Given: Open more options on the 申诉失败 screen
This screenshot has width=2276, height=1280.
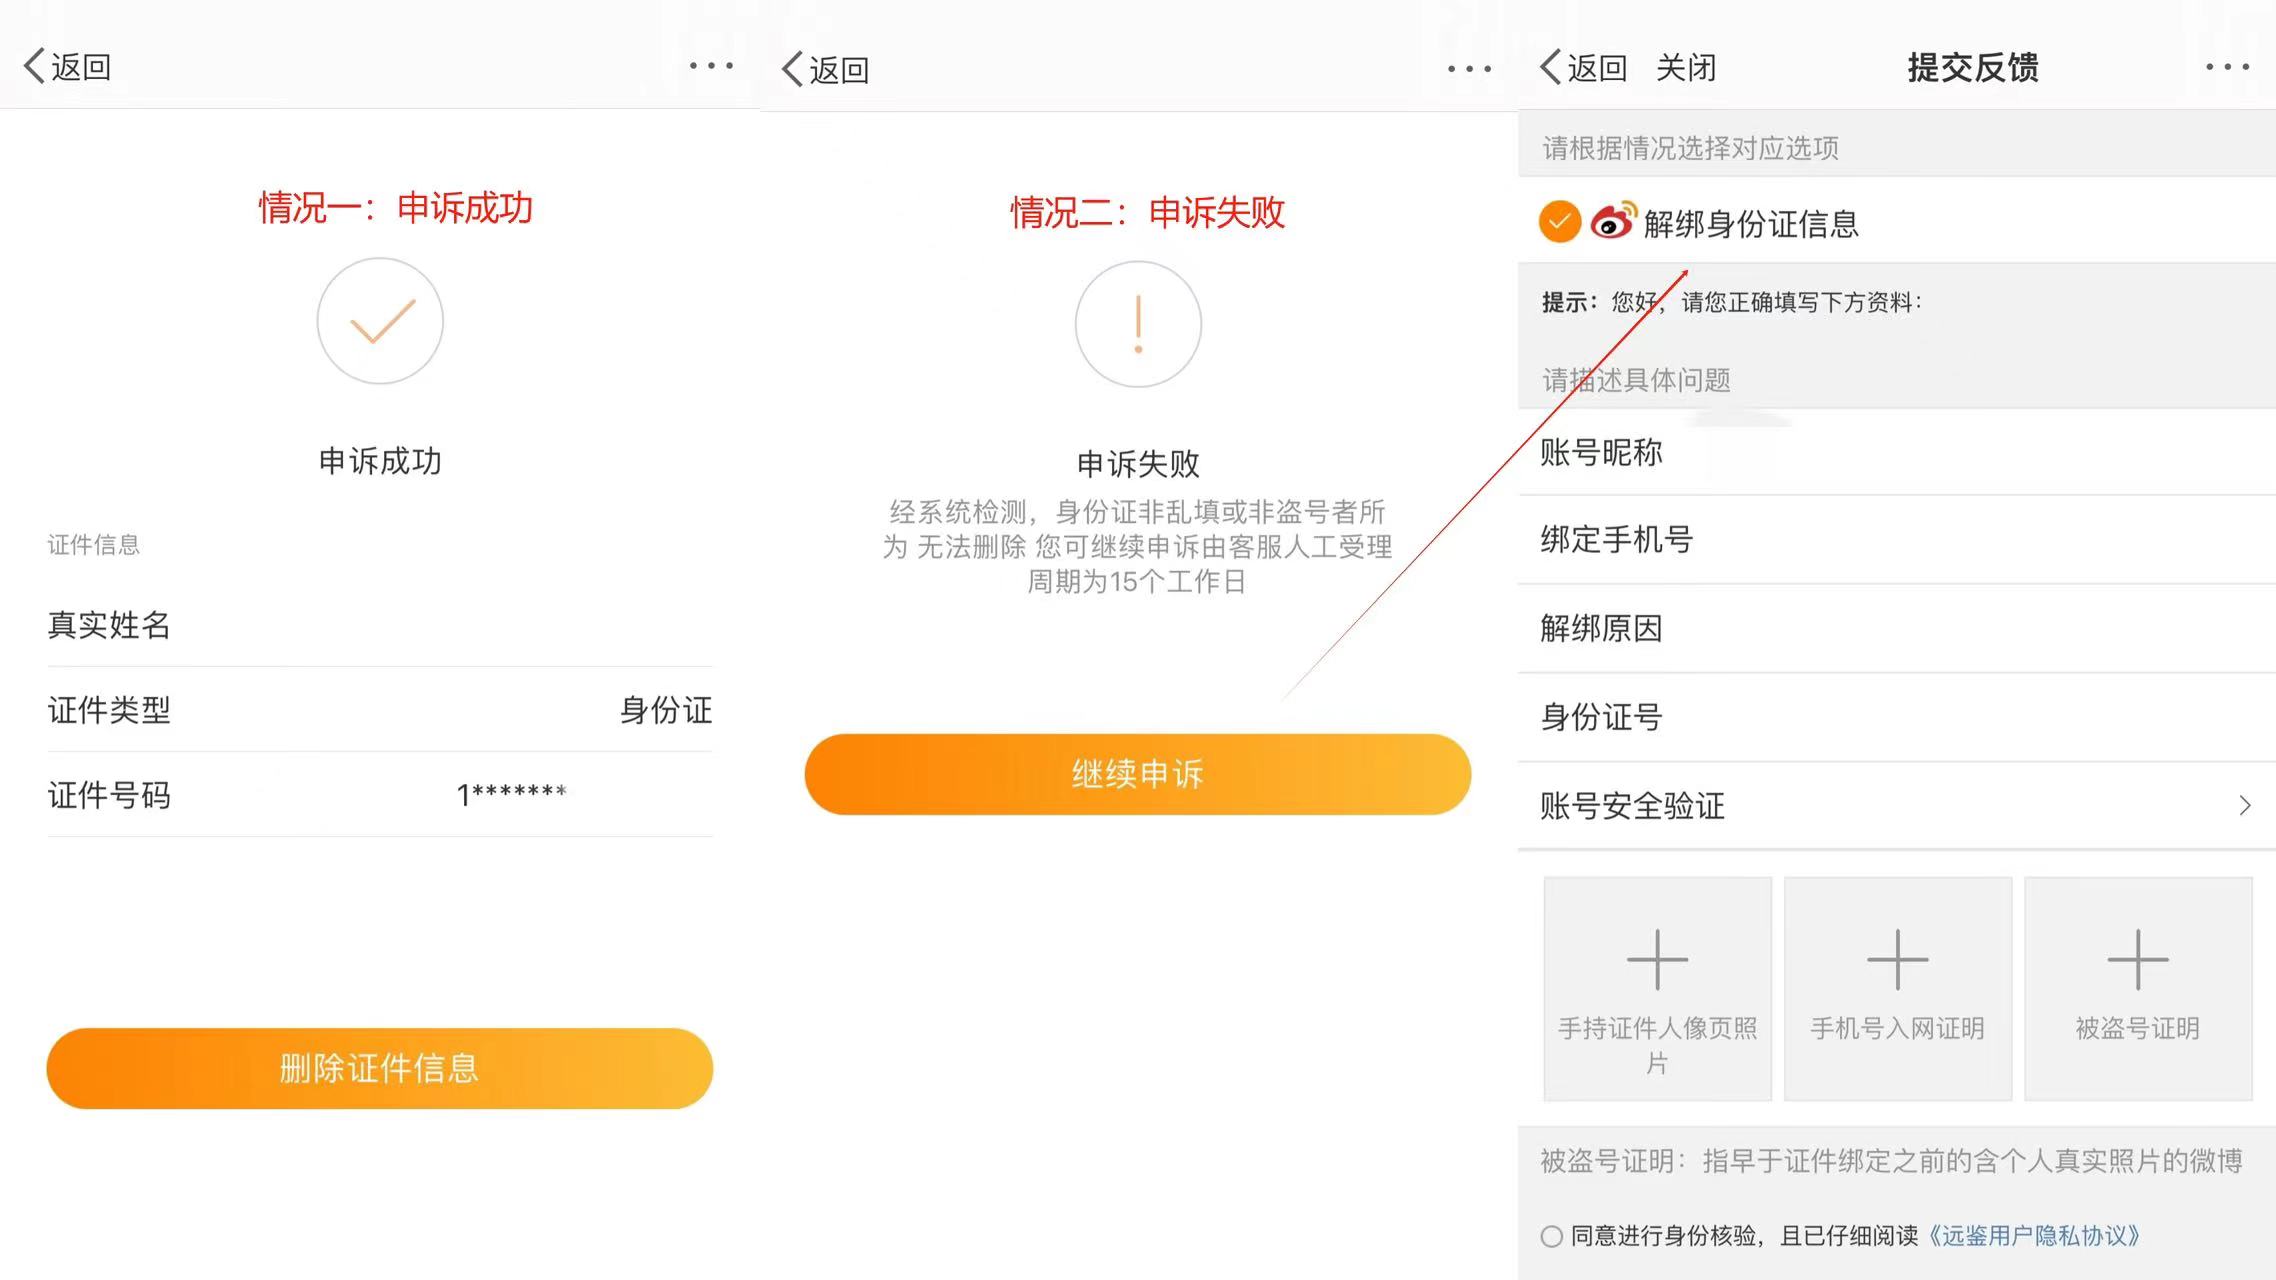Looking at the screenshot, I should (1469, 69).
